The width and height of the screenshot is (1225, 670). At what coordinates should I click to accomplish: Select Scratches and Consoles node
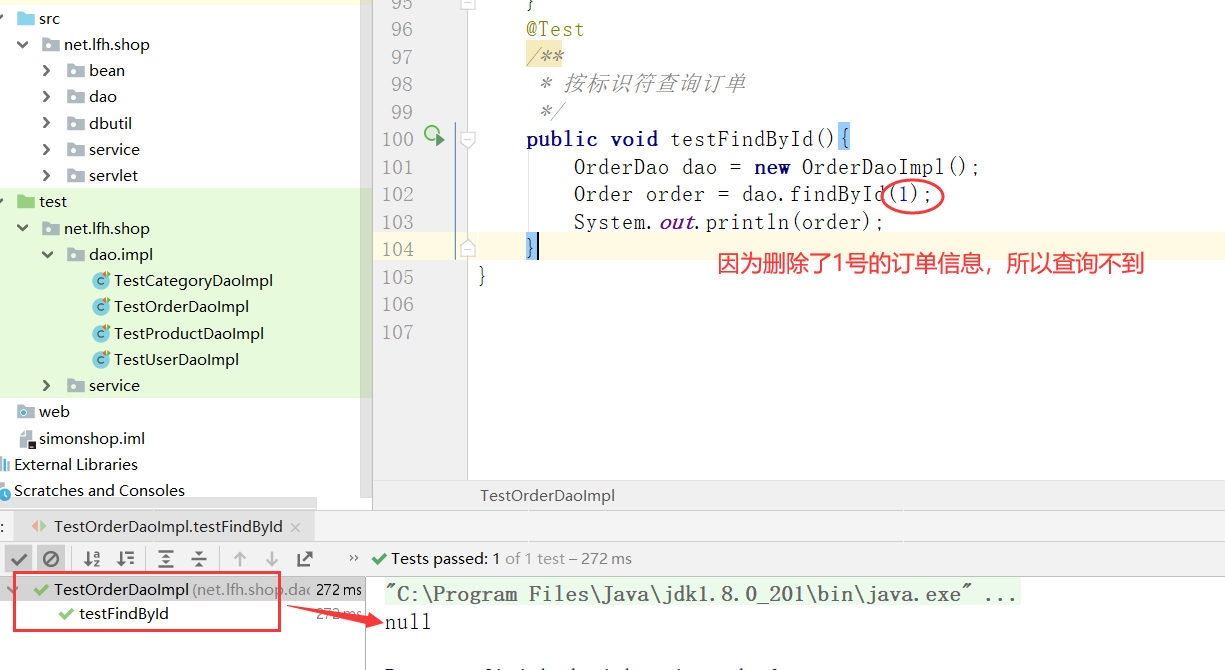point(99,490)
